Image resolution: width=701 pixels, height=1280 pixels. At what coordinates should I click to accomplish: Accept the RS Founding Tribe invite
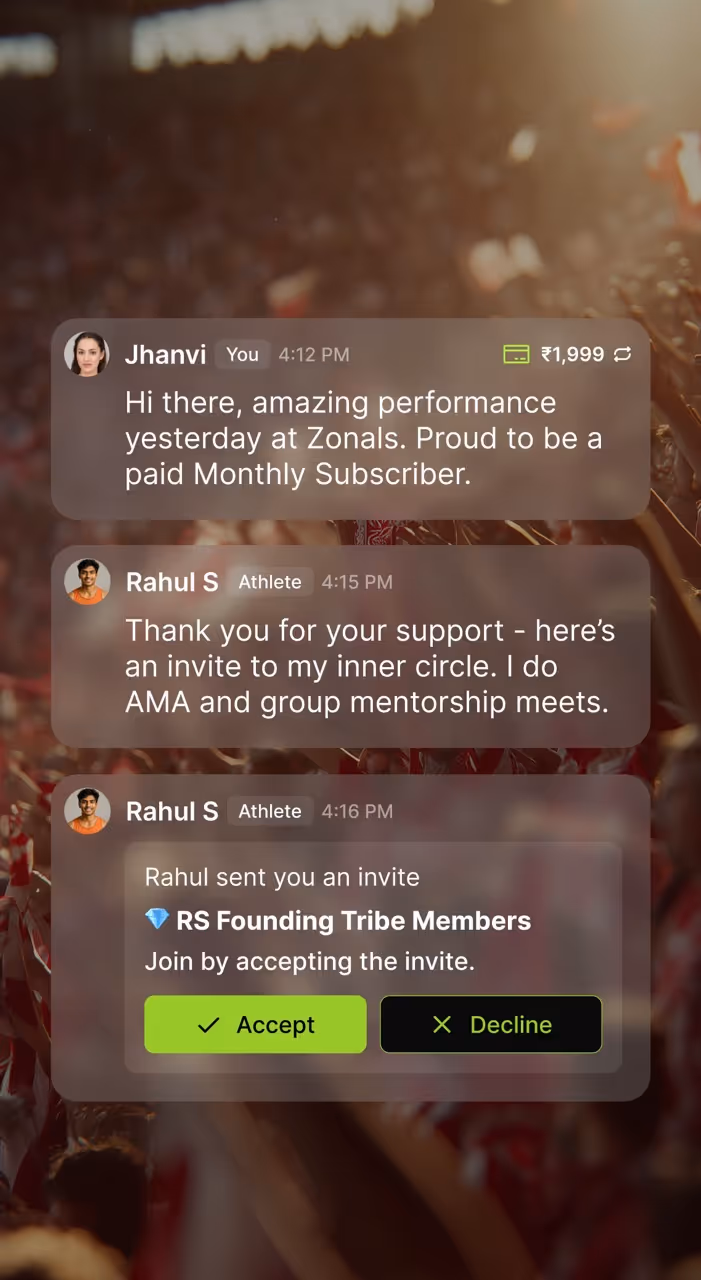point(255,1024)
